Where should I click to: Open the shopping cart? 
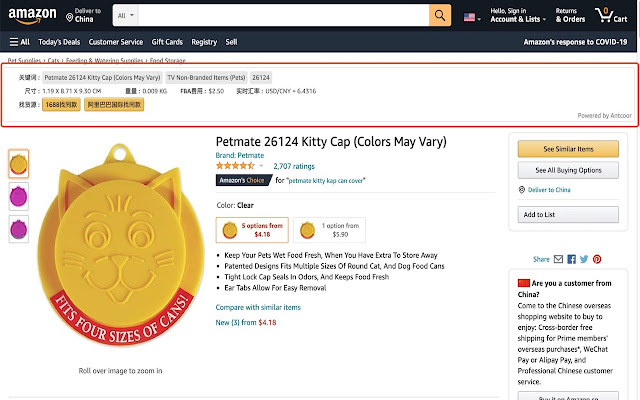click(x=604, y=15)
